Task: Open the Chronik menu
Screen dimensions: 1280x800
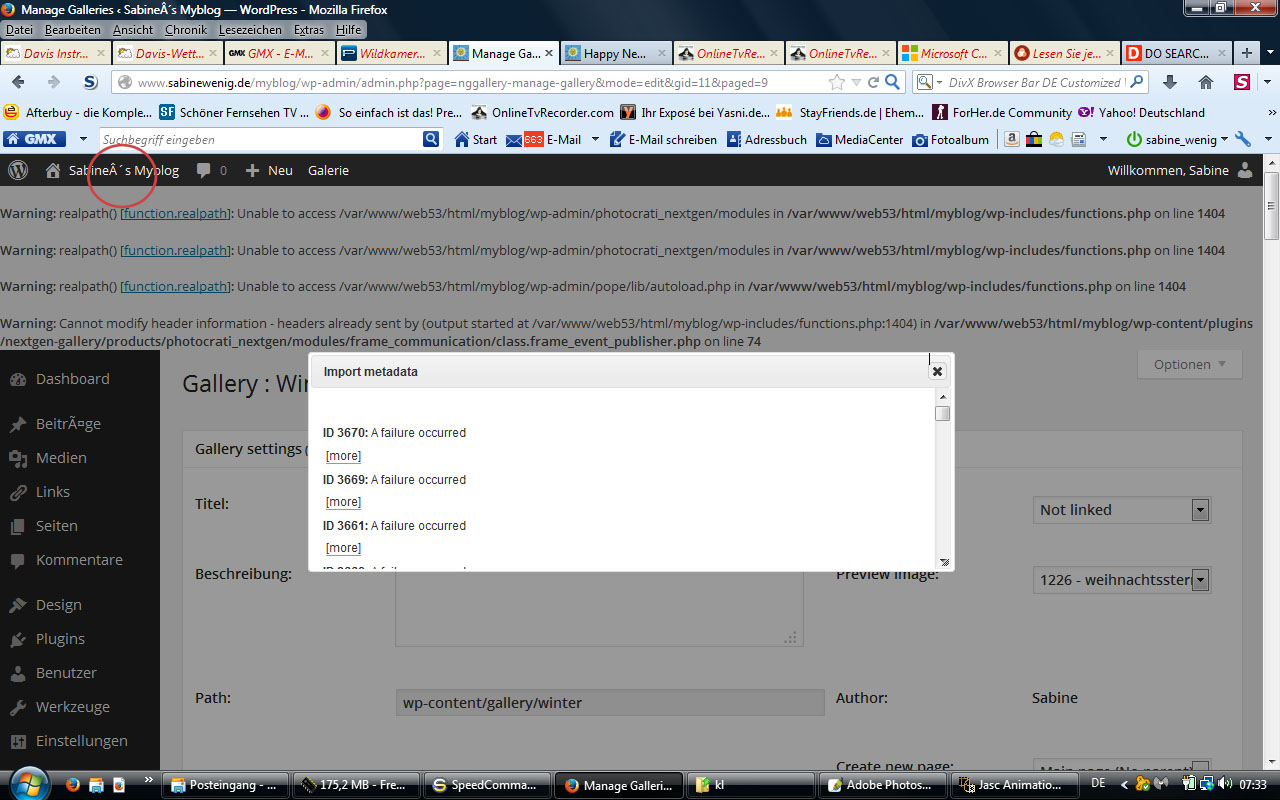Action: click(186, 30)
